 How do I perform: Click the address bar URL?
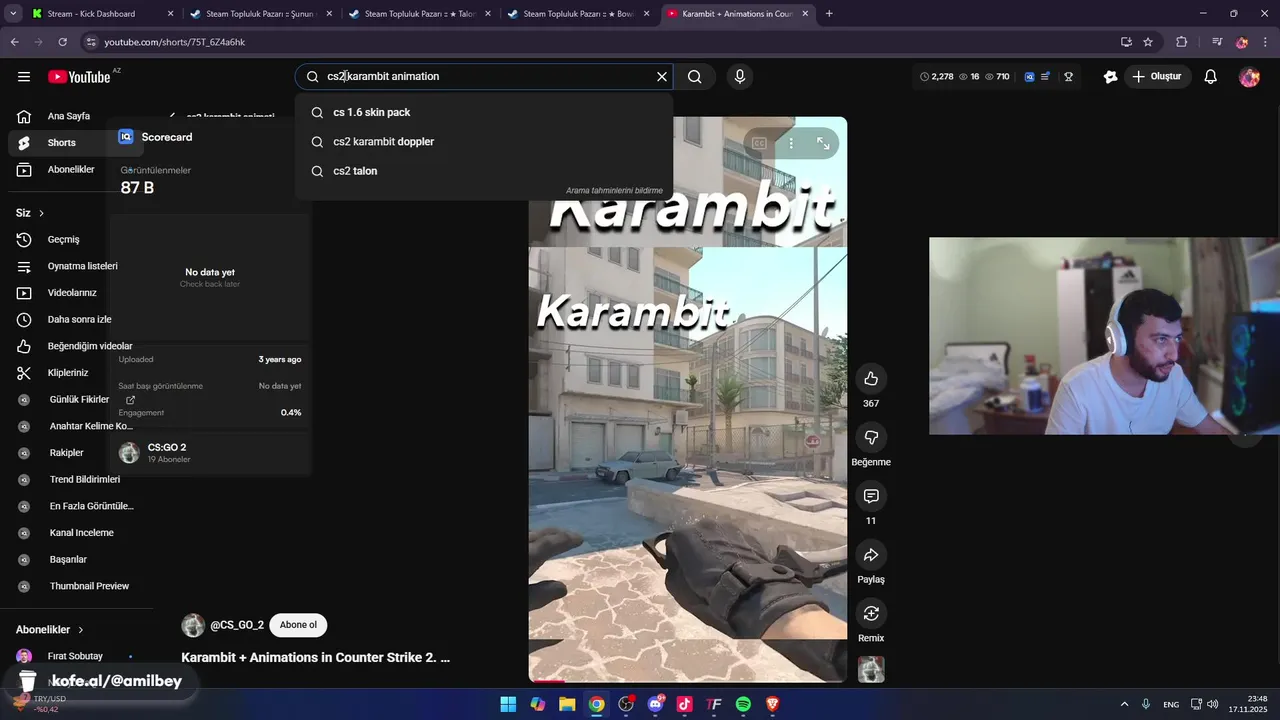click(x=174, y=42)
